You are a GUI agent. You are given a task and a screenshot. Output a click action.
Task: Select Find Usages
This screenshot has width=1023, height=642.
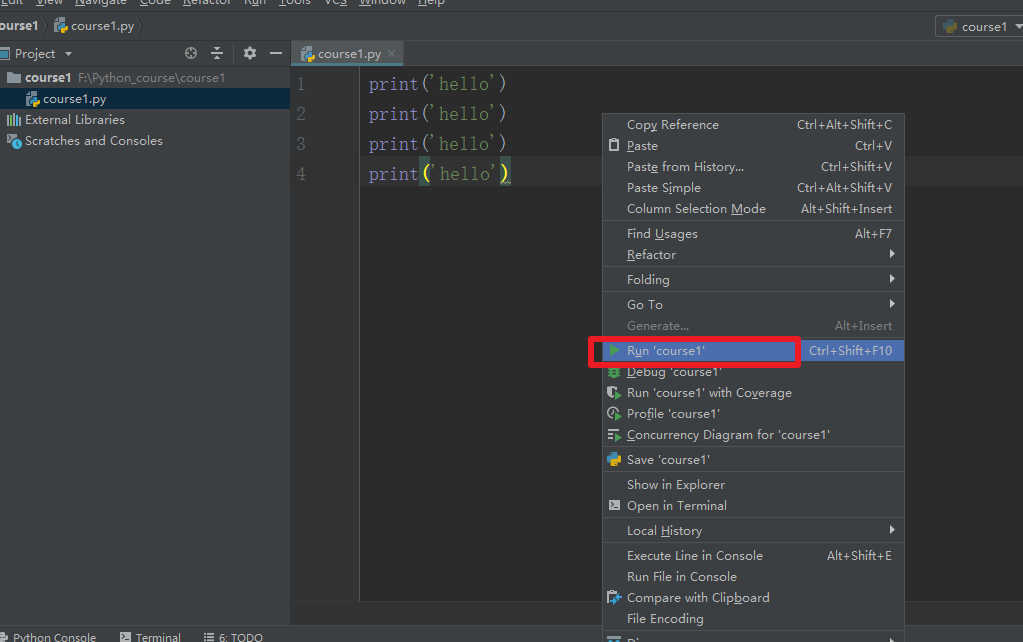tap(753, 234)
